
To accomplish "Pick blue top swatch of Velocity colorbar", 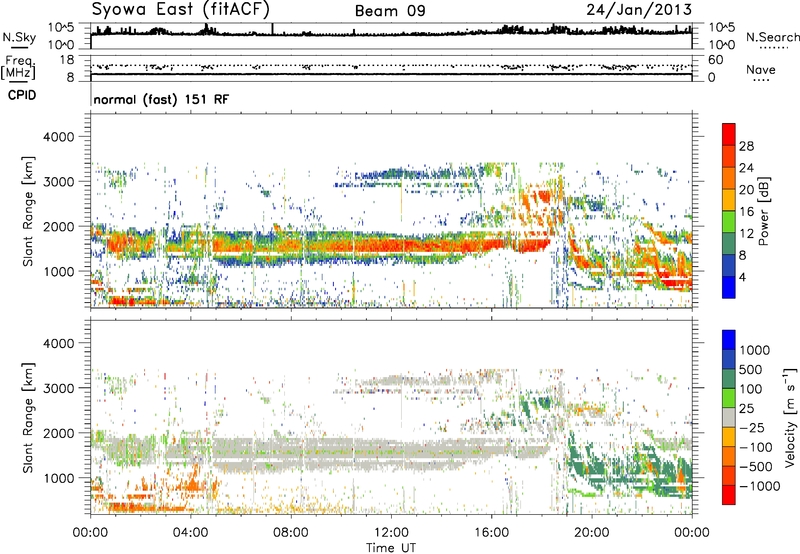I will point(729,340).
